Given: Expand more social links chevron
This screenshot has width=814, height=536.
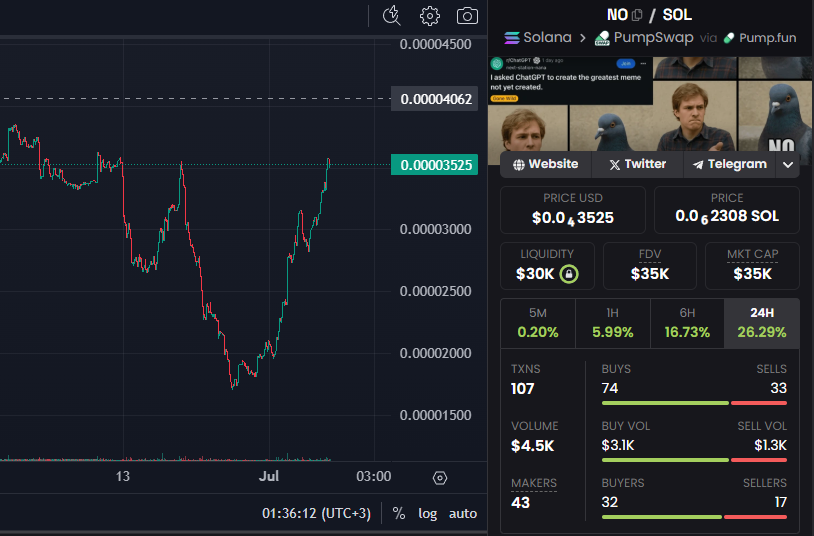Looking at the screenshot, I should pyautogui.click(x=788, y=165).
